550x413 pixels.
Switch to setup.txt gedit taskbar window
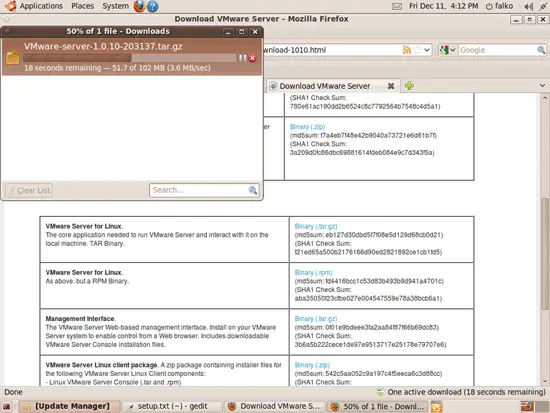(x=172, y=406)
